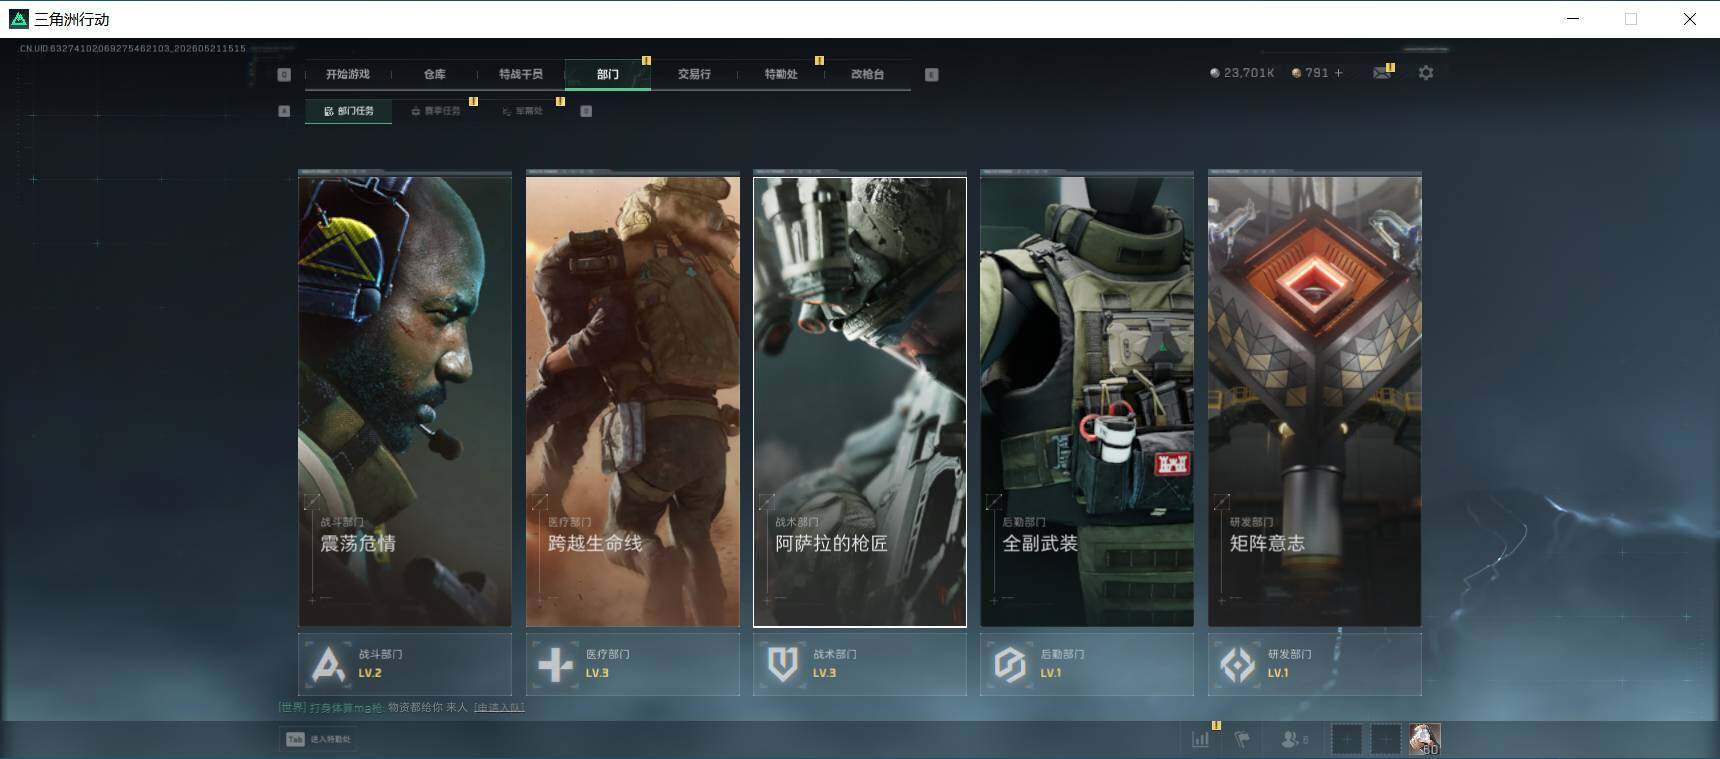The image size is (1720, 759).
Task: Open the statistics bar chart icon
Action: point(1201,739)
